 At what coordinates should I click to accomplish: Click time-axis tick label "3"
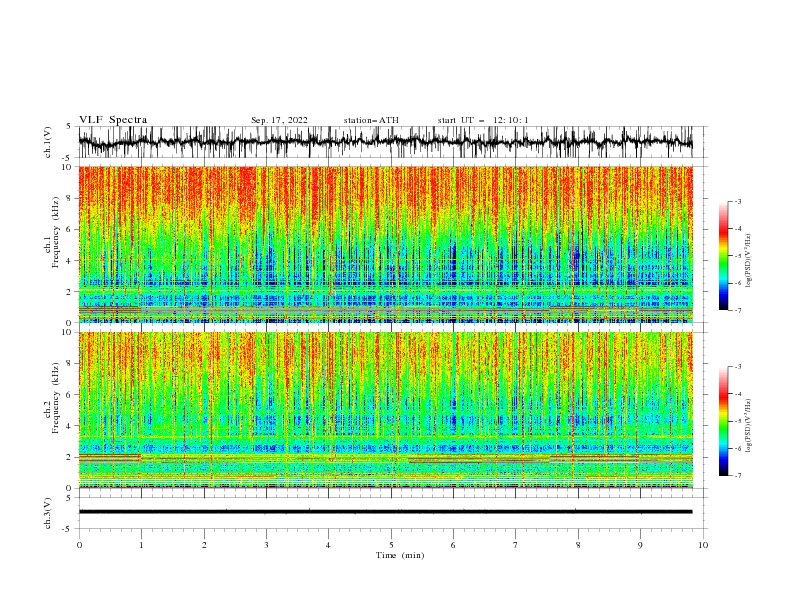coord(266,545)
